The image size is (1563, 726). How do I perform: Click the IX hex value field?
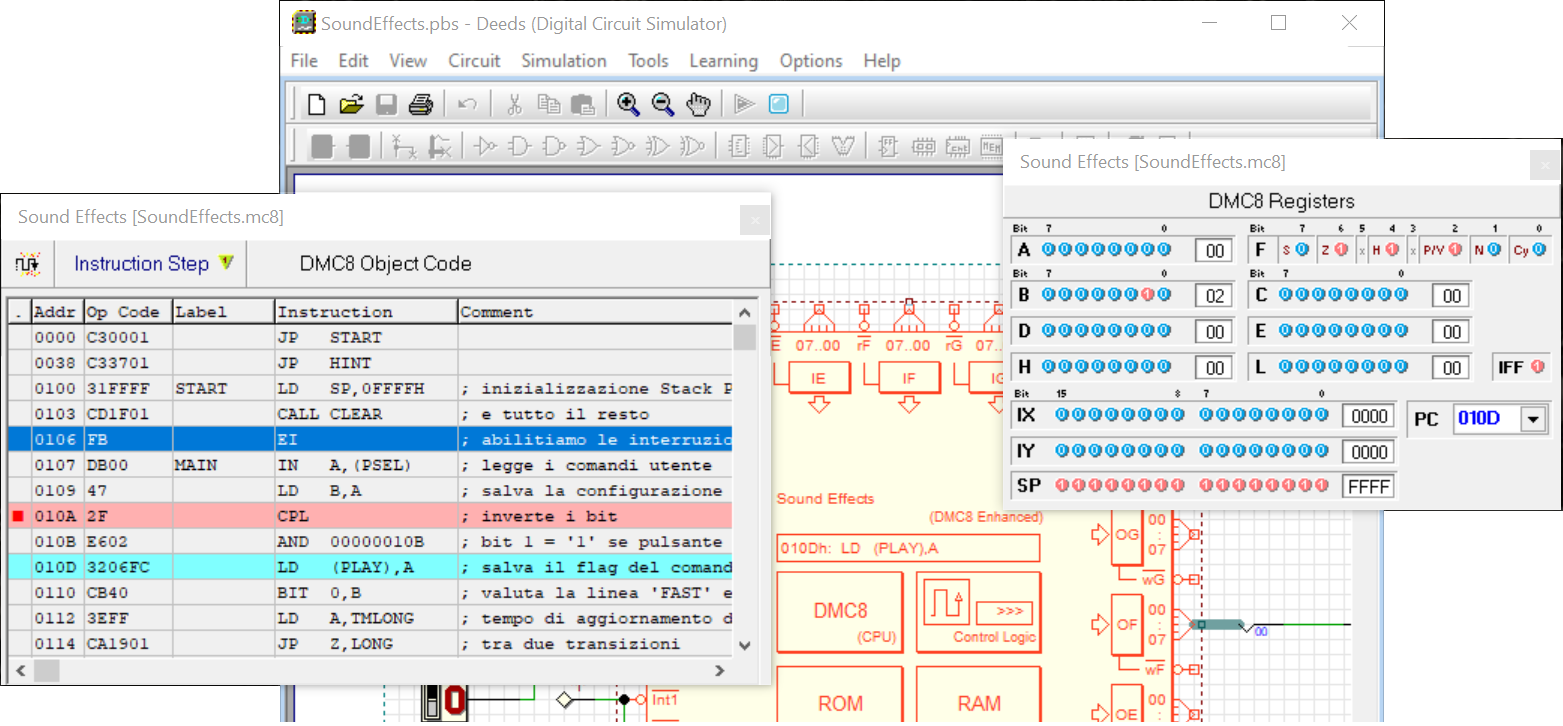point(1367,415)
